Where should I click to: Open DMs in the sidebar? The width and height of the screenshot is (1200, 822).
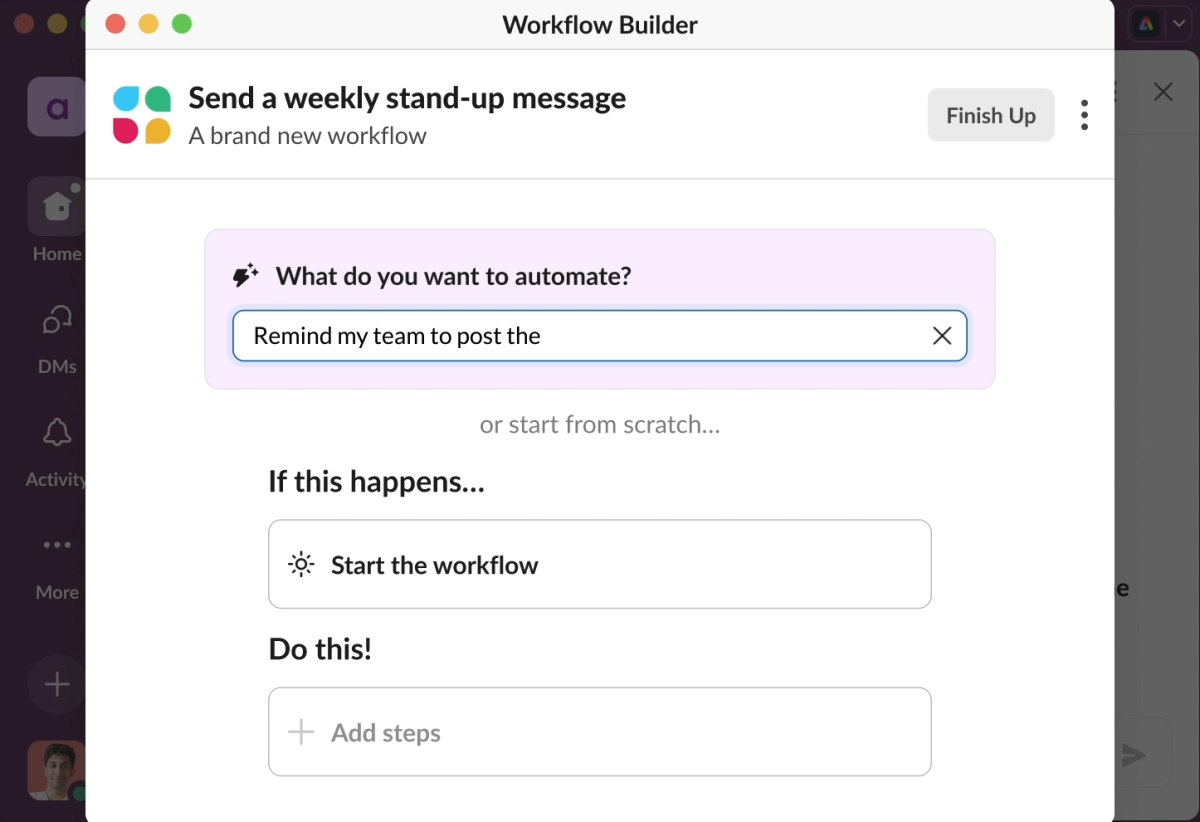click(57, 338)
